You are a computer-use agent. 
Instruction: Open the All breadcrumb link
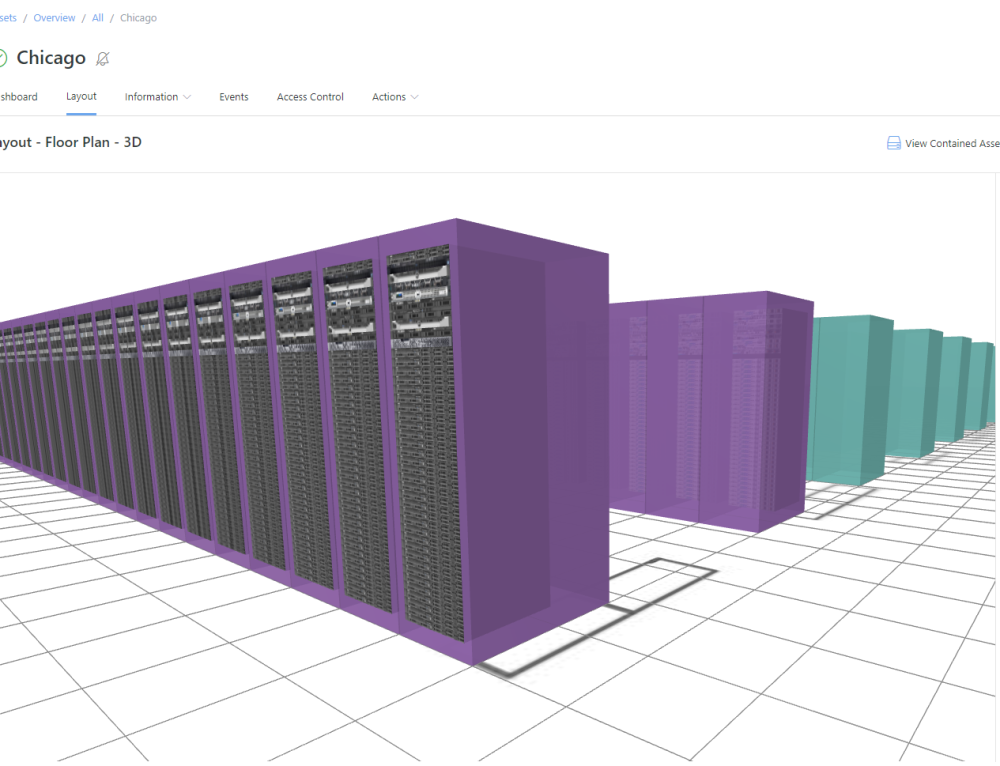click(97, 17)
